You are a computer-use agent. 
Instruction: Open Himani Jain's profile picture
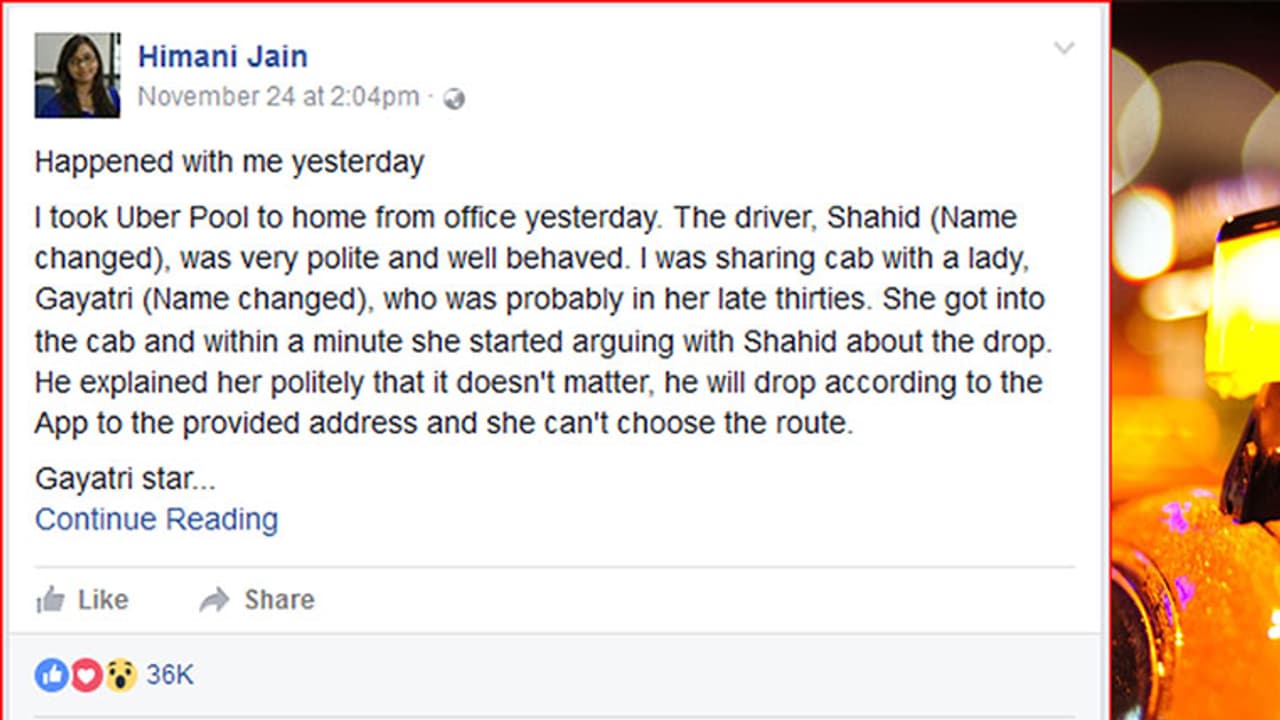pos(77,75)
